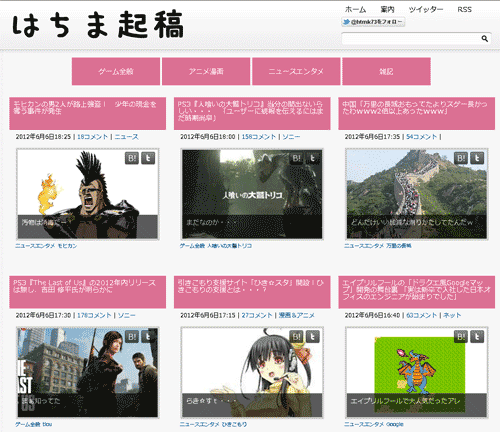Open the モヒカン robbery article title
500x432 pixels.
[x=85, y=108]
